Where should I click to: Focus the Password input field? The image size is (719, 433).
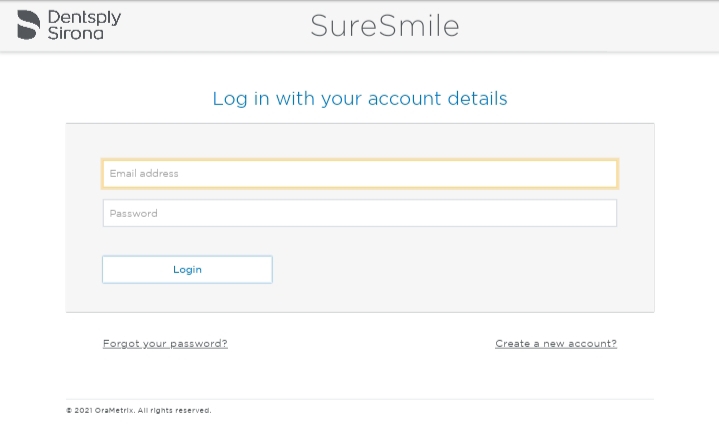(360, 213)
